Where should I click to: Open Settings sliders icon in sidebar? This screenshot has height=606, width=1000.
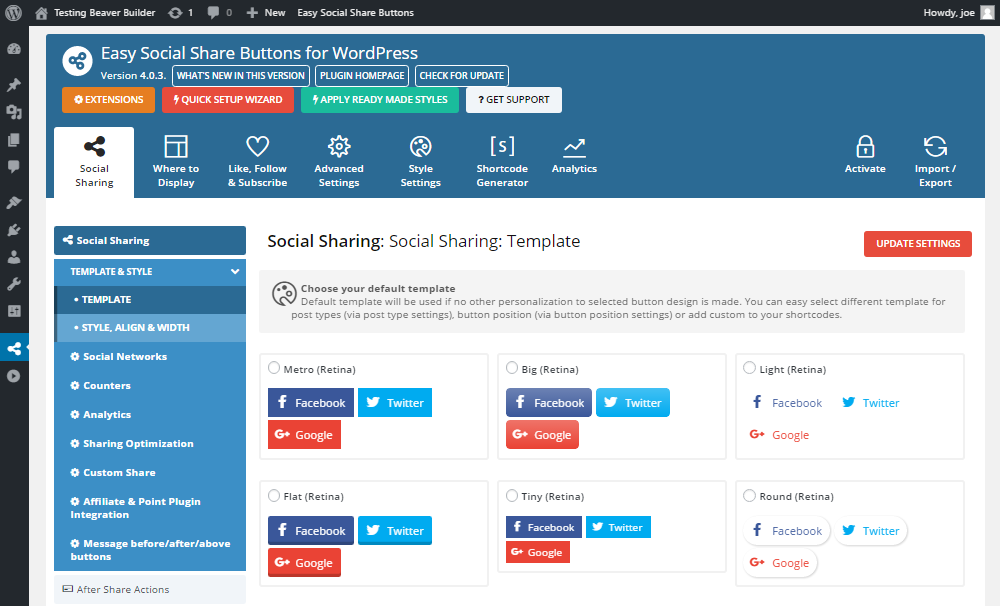point(14,311)
